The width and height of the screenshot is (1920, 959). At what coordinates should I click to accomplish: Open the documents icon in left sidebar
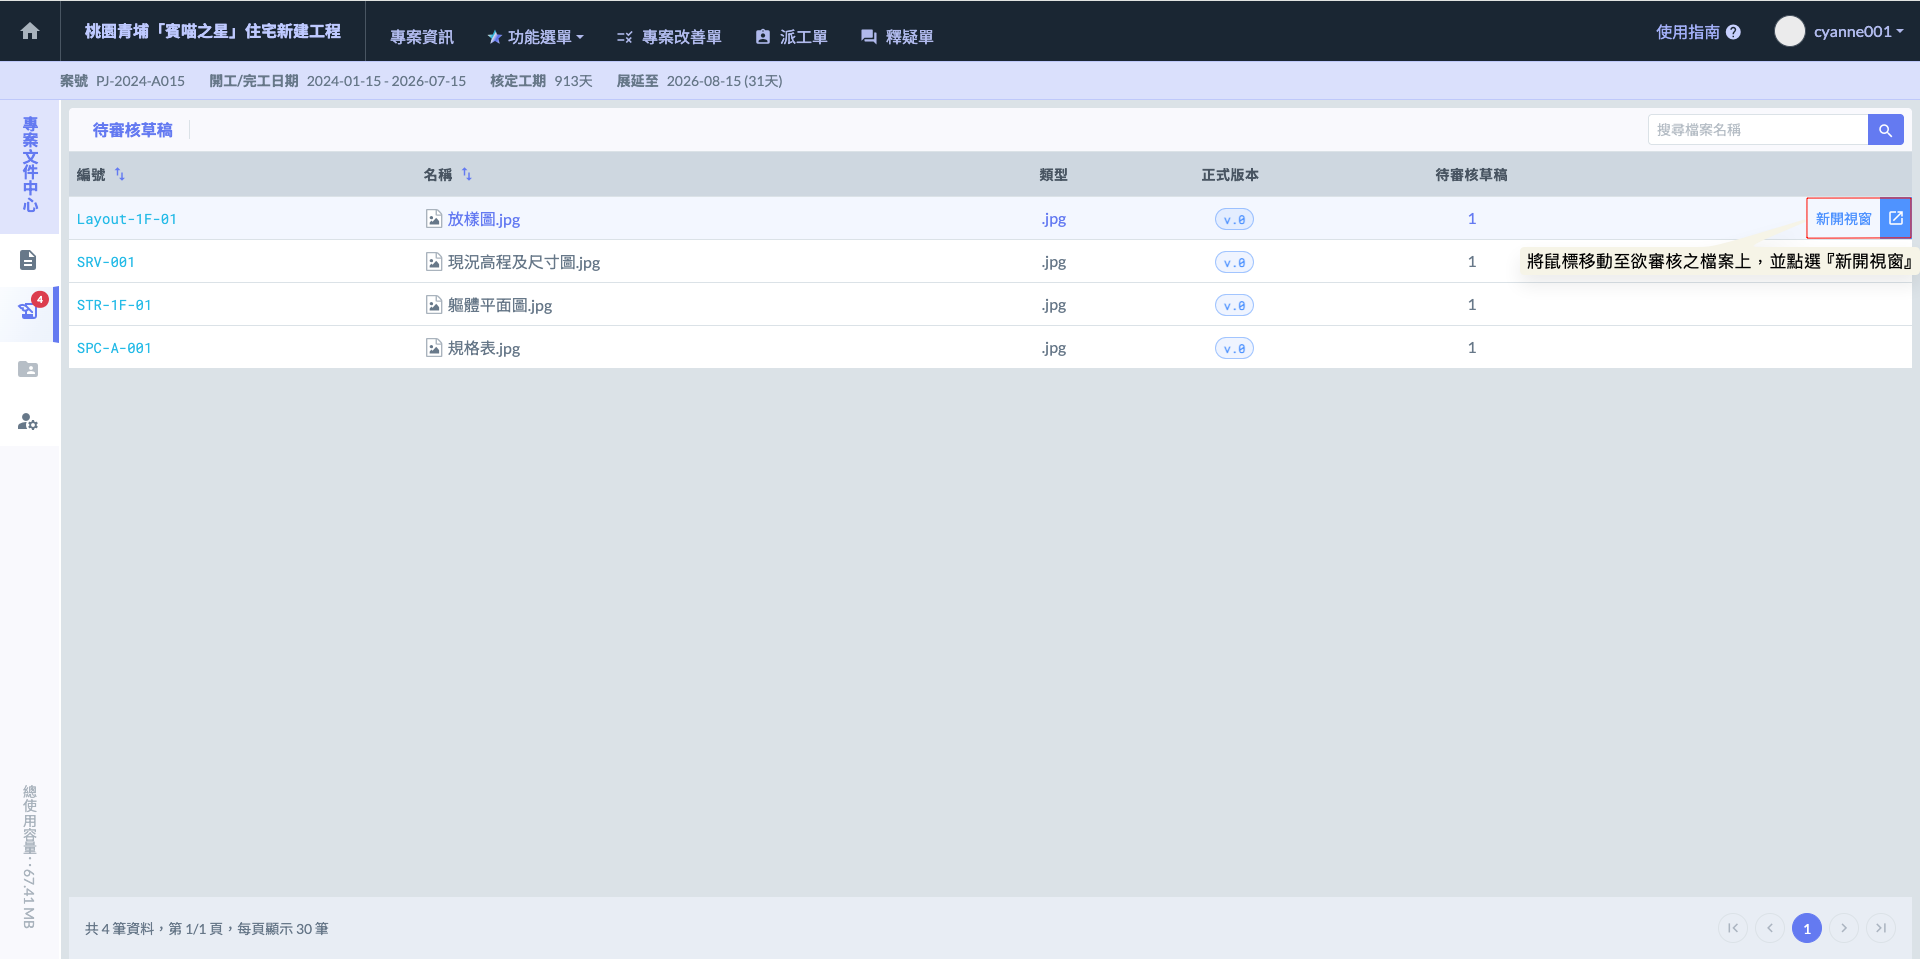[x=28, y=260]
